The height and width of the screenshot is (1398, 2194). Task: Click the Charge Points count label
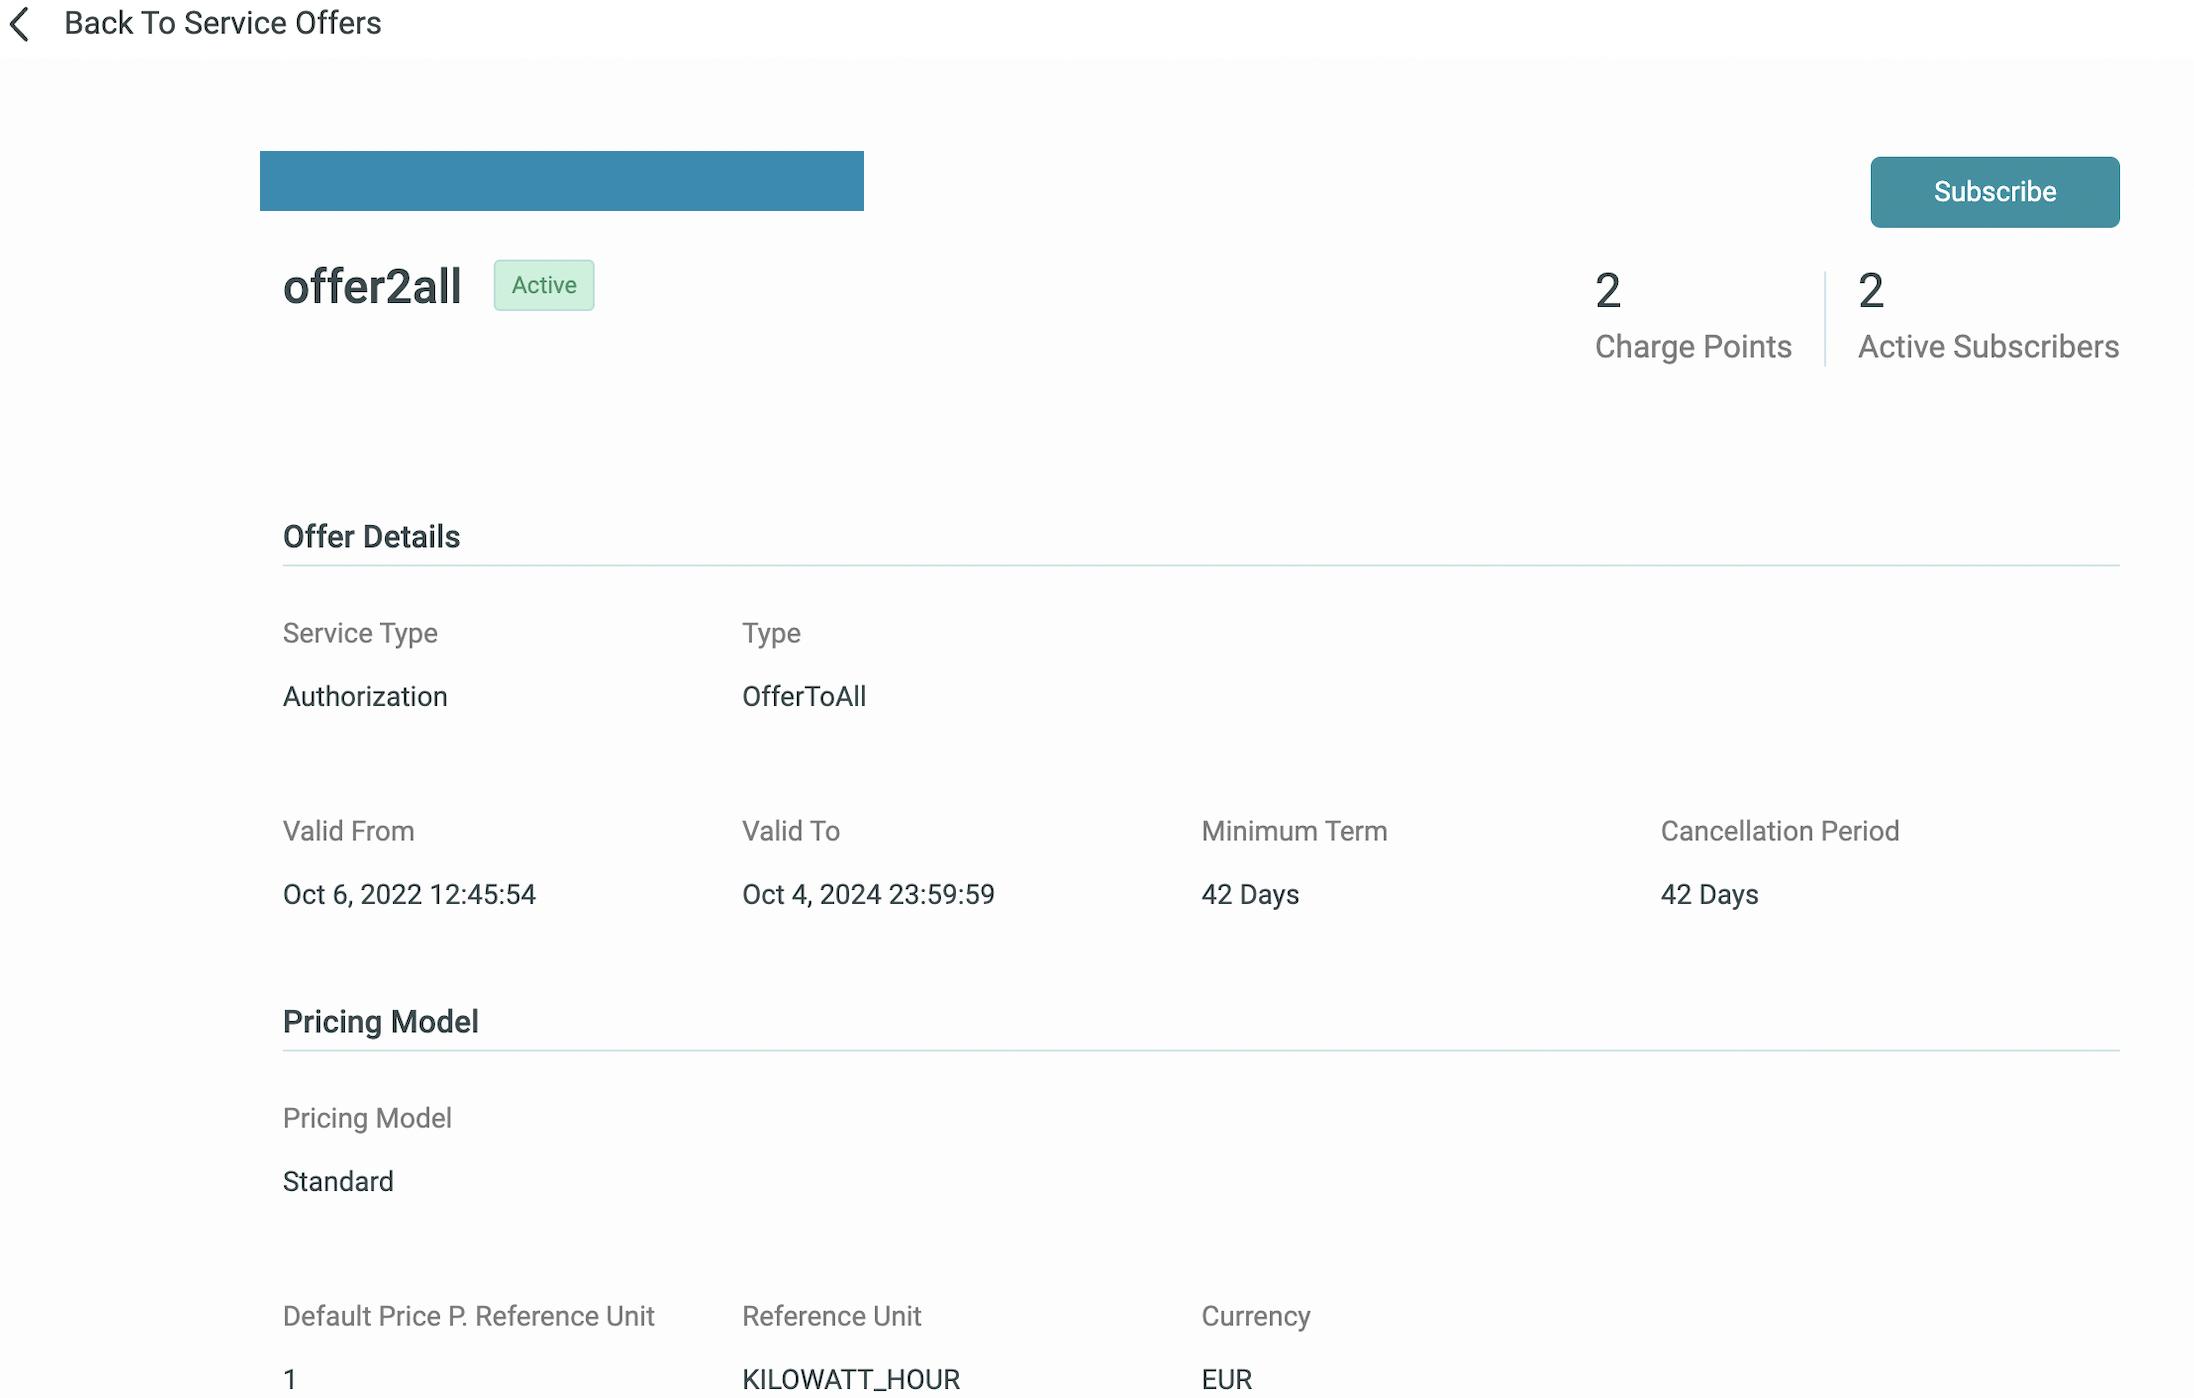click(1693, 347)
